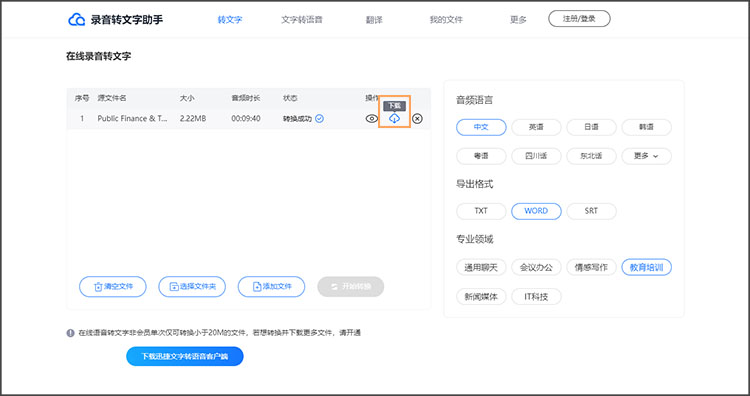Select 新闻媒体 professional field
Viewport: 750px width, 396px height.
coord(481,297)
